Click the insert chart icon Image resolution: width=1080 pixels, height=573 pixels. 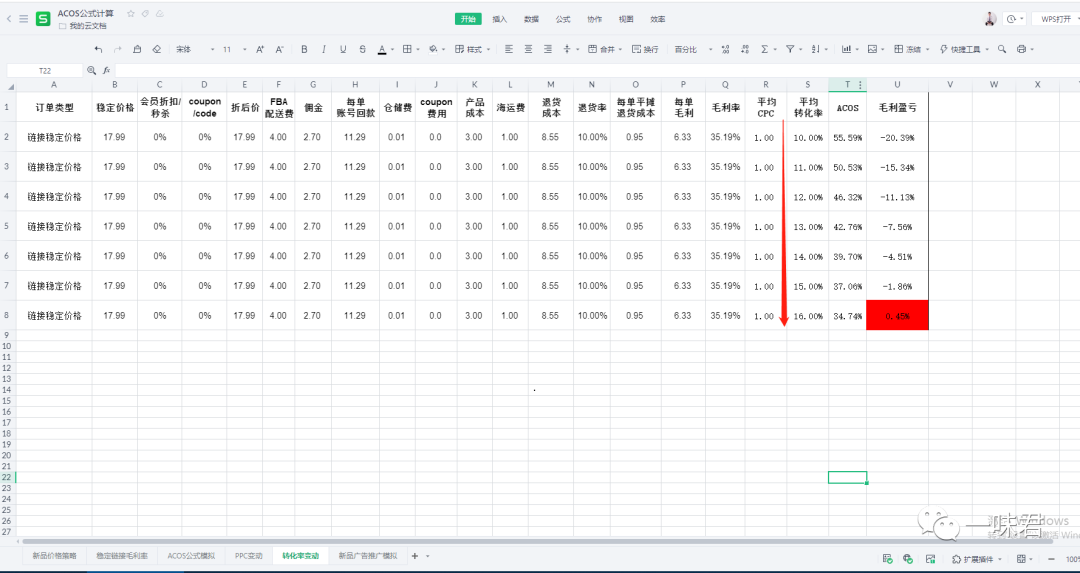pyautogui.click(x=848, y=49)
